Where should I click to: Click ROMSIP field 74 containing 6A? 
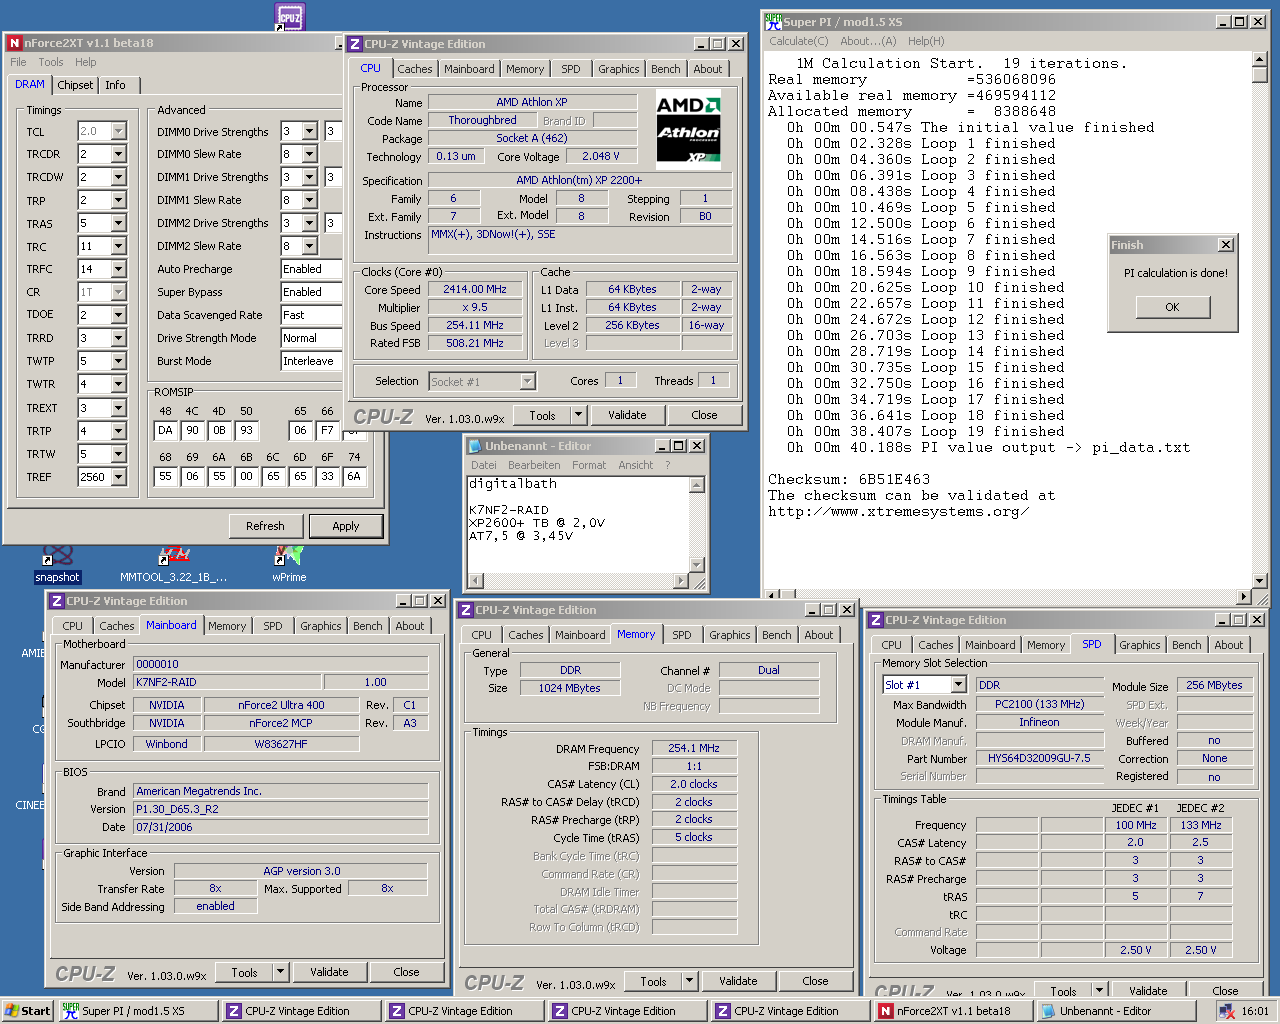354,476
